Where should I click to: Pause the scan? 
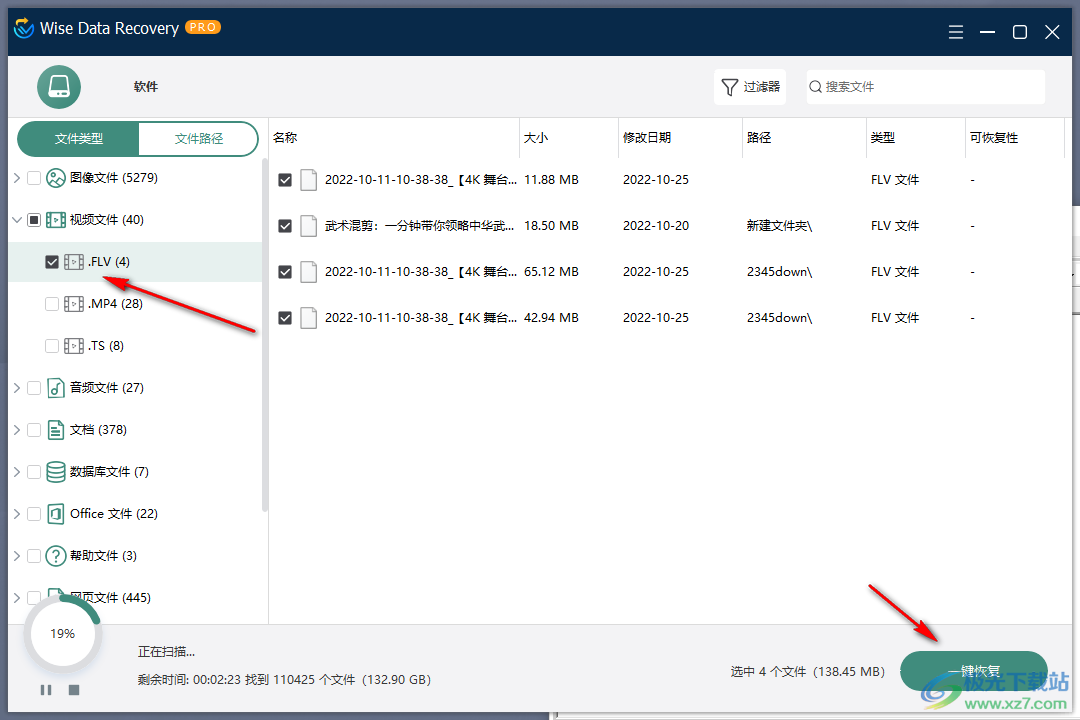tap(46, 690)
